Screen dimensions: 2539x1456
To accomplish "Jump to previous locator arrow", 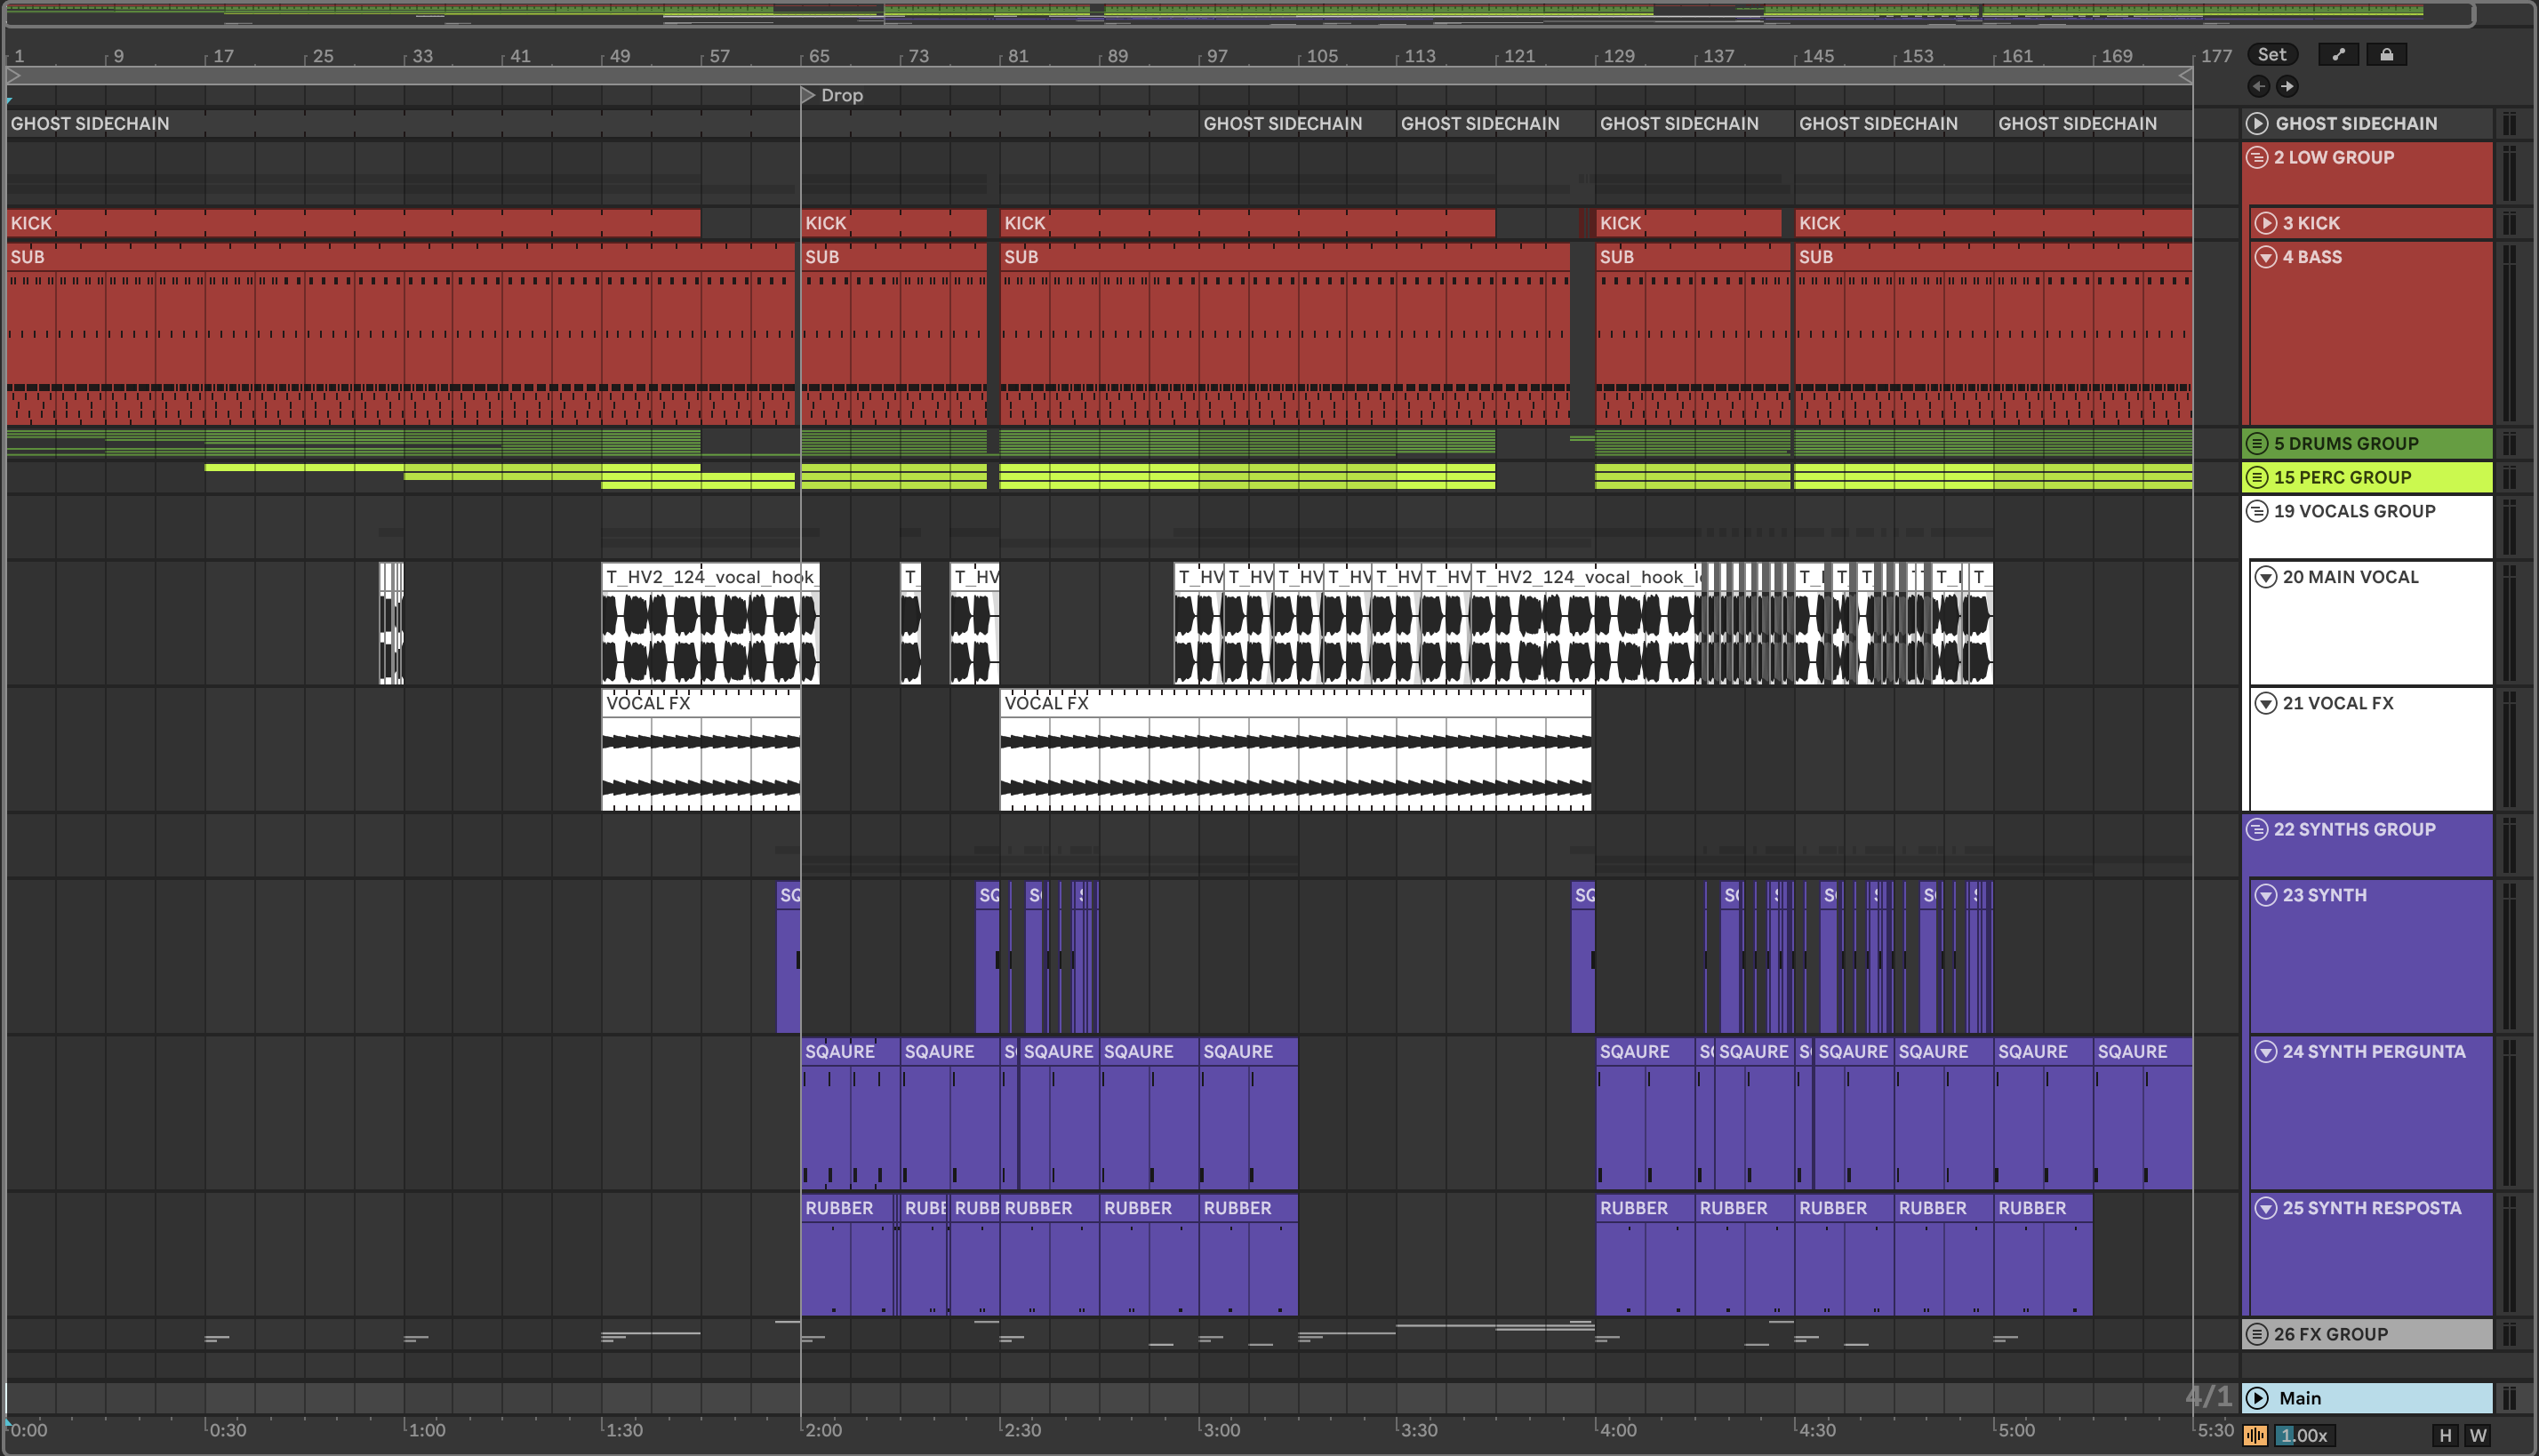I will click(x=2258, y=87).
